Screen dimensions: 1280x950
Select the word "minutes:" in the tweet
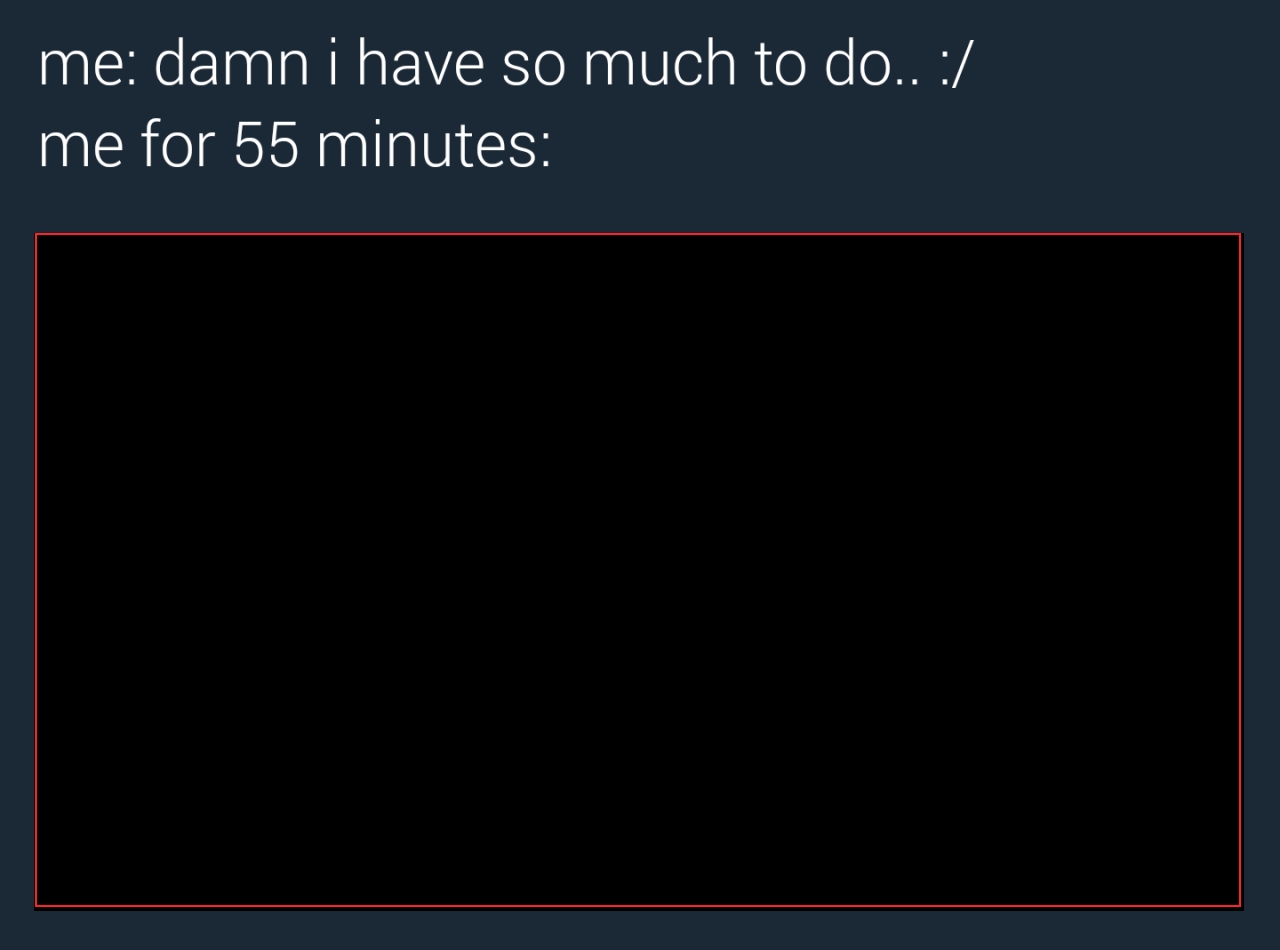(x=434, y=145)
